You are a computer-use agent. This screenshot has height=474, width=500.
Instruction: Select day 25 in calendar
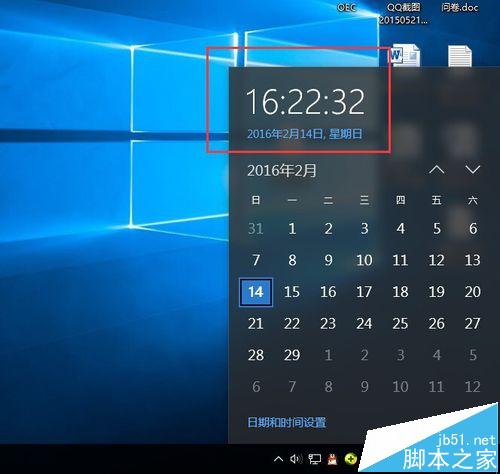(x=401, y=324)
